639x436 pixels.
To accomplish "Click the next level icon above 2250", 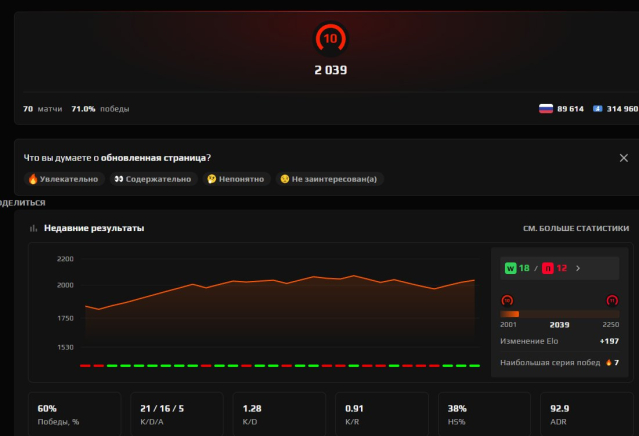I will pos(612,299).
